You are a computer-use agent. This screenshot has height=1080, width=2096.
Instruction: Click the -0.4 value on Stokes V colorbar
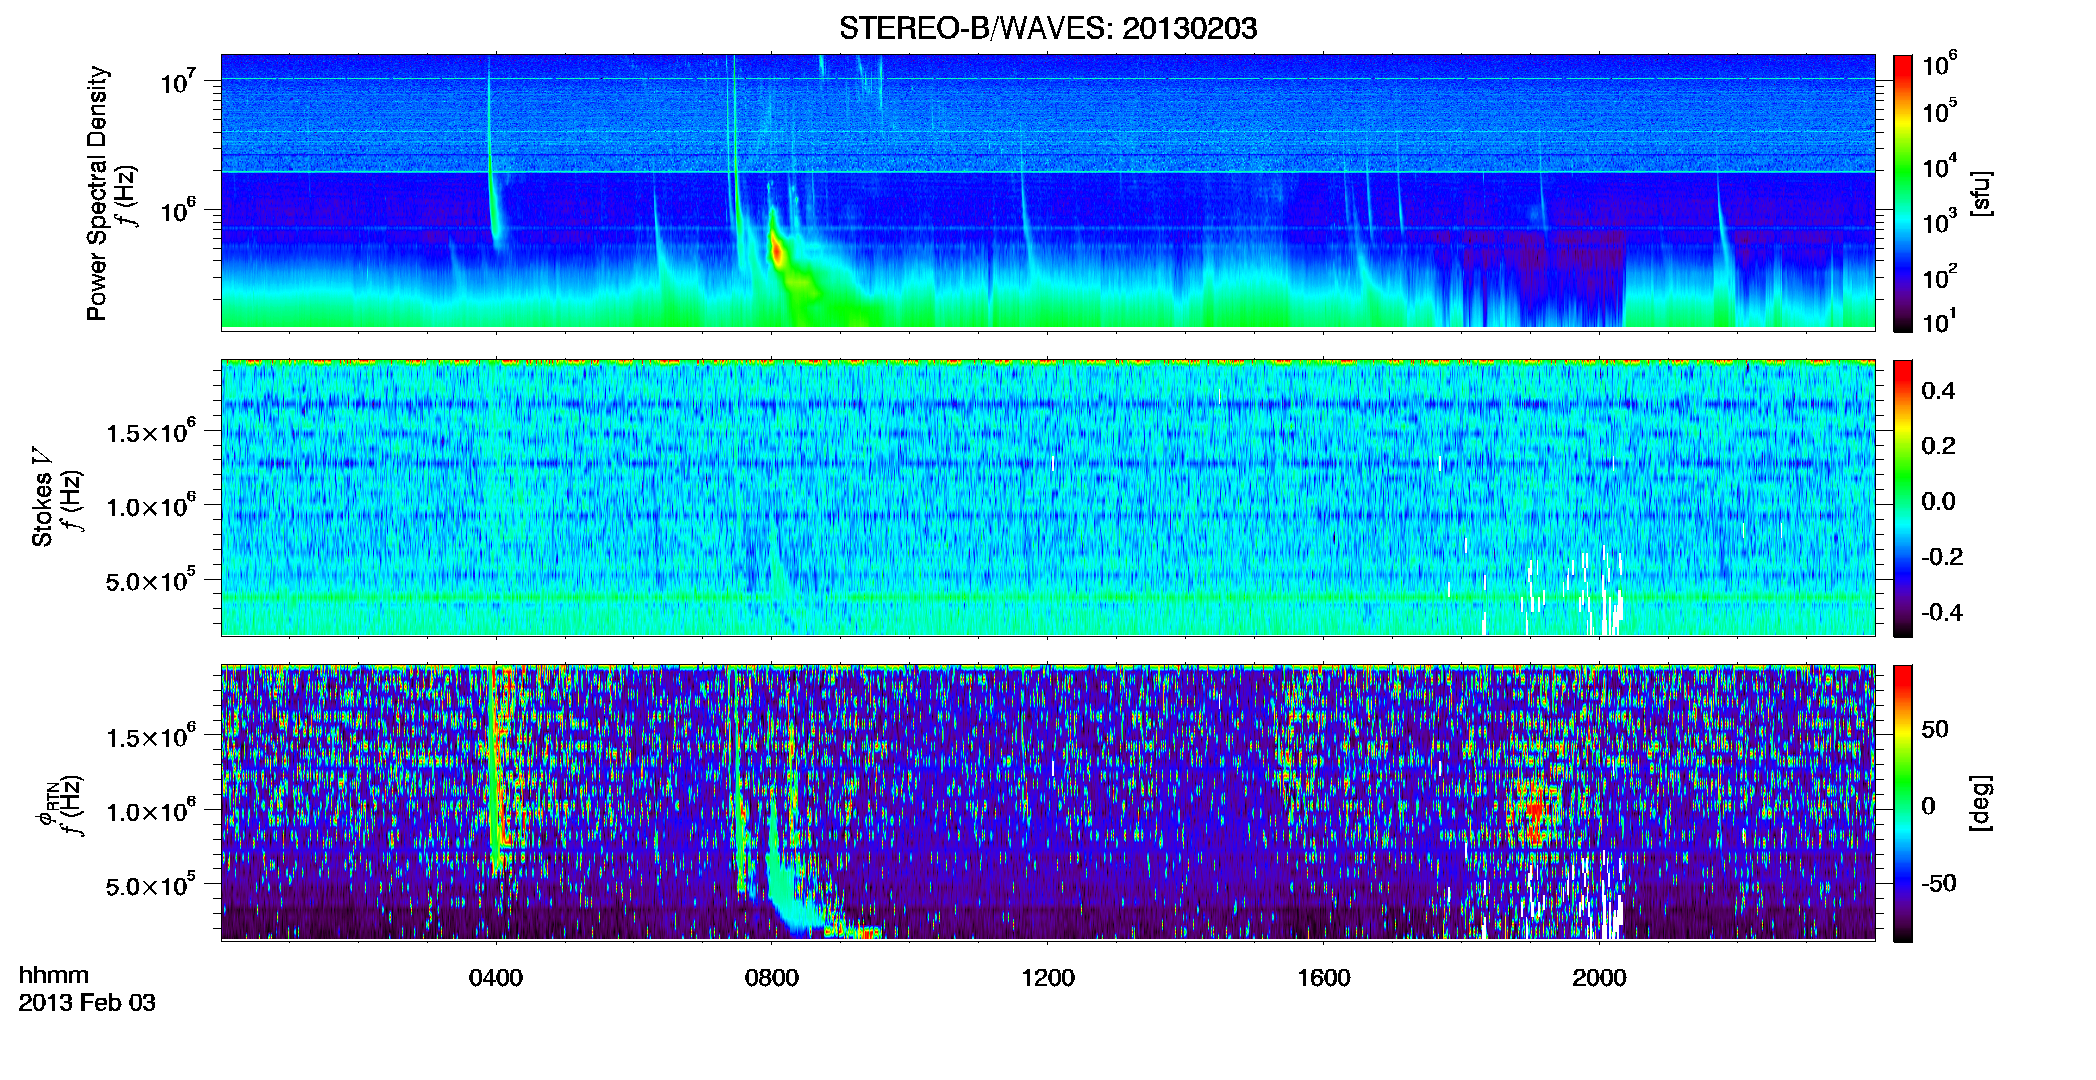point(1942,613)
